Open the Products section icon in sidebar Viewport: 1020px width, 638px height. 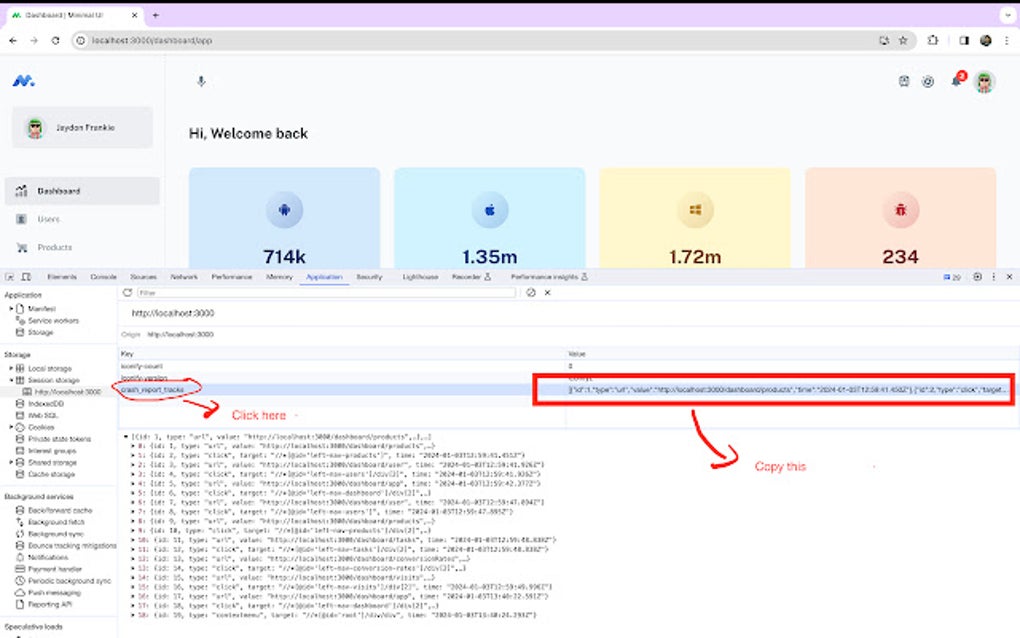[22, 247]
